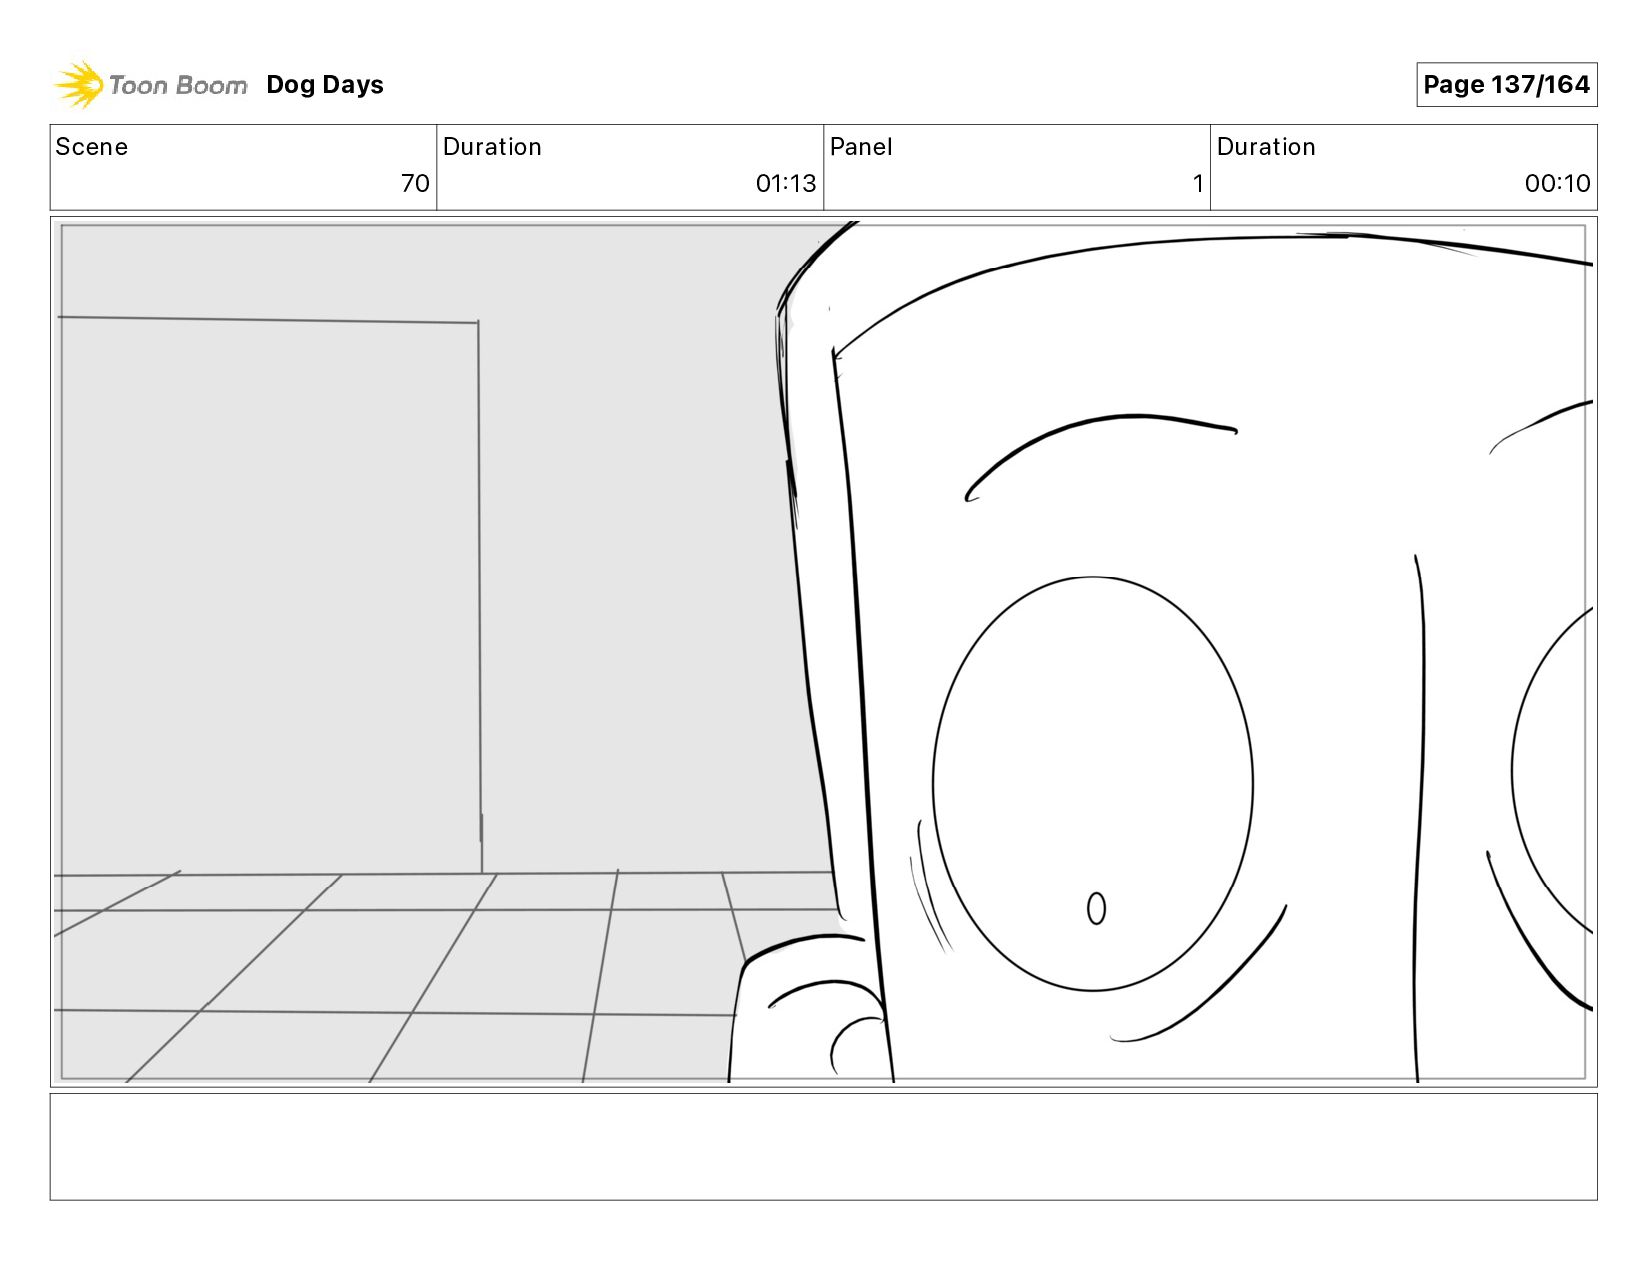Click the empty notes box below panel
Screen dimensions: 1650x1275
pos(824,1147)
